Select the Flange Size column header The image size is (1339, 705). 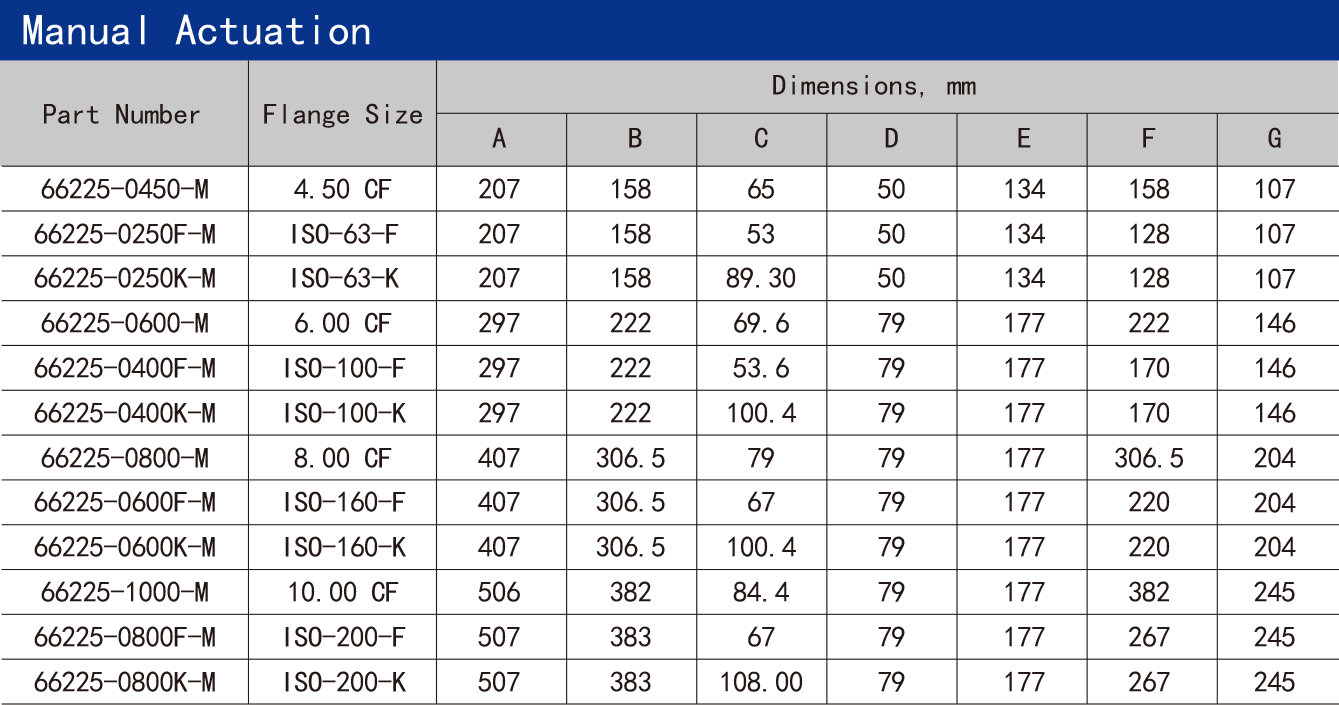(342, 115)
